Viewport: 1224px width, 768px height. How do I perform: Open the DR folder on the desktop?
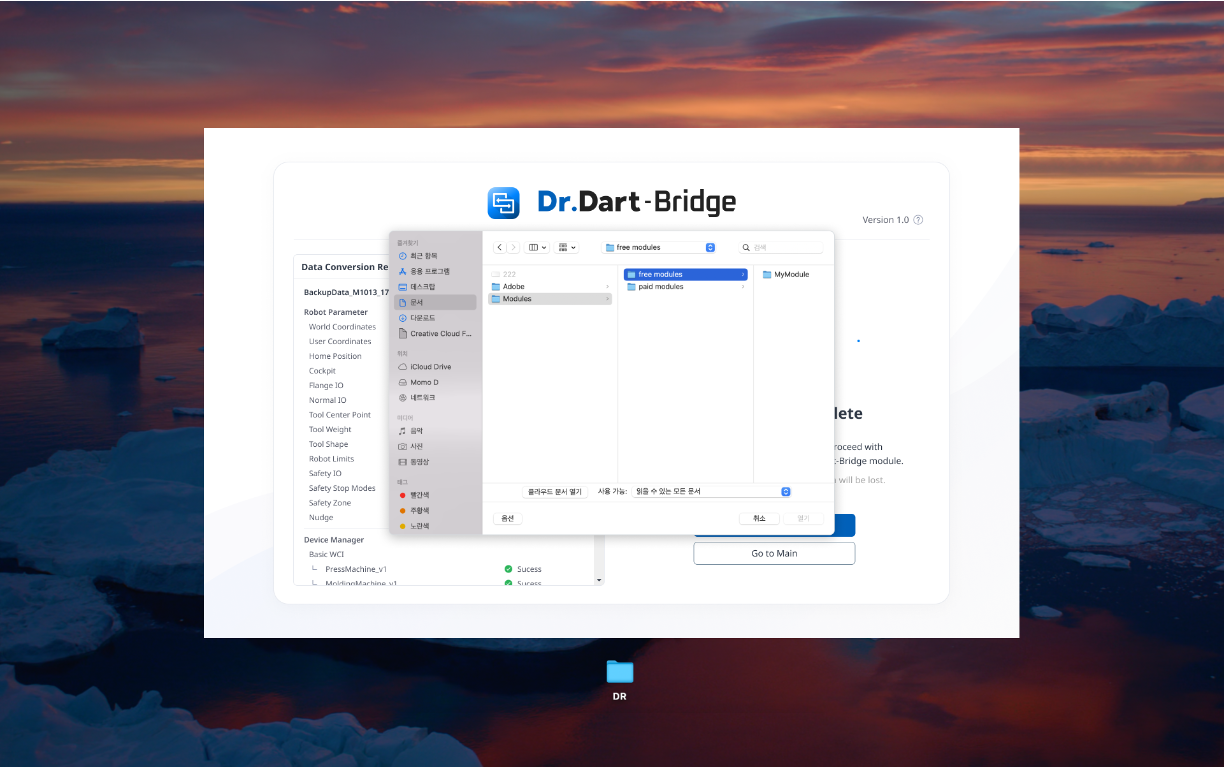[619, 672]
